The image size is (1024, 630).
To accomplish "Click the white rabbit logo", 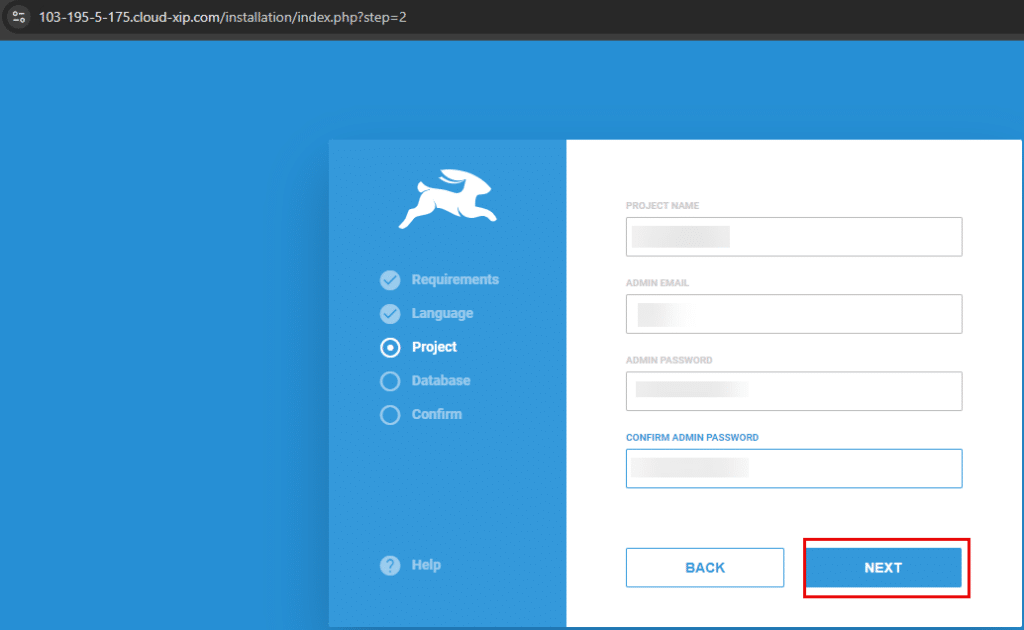I will pos(446,199).
